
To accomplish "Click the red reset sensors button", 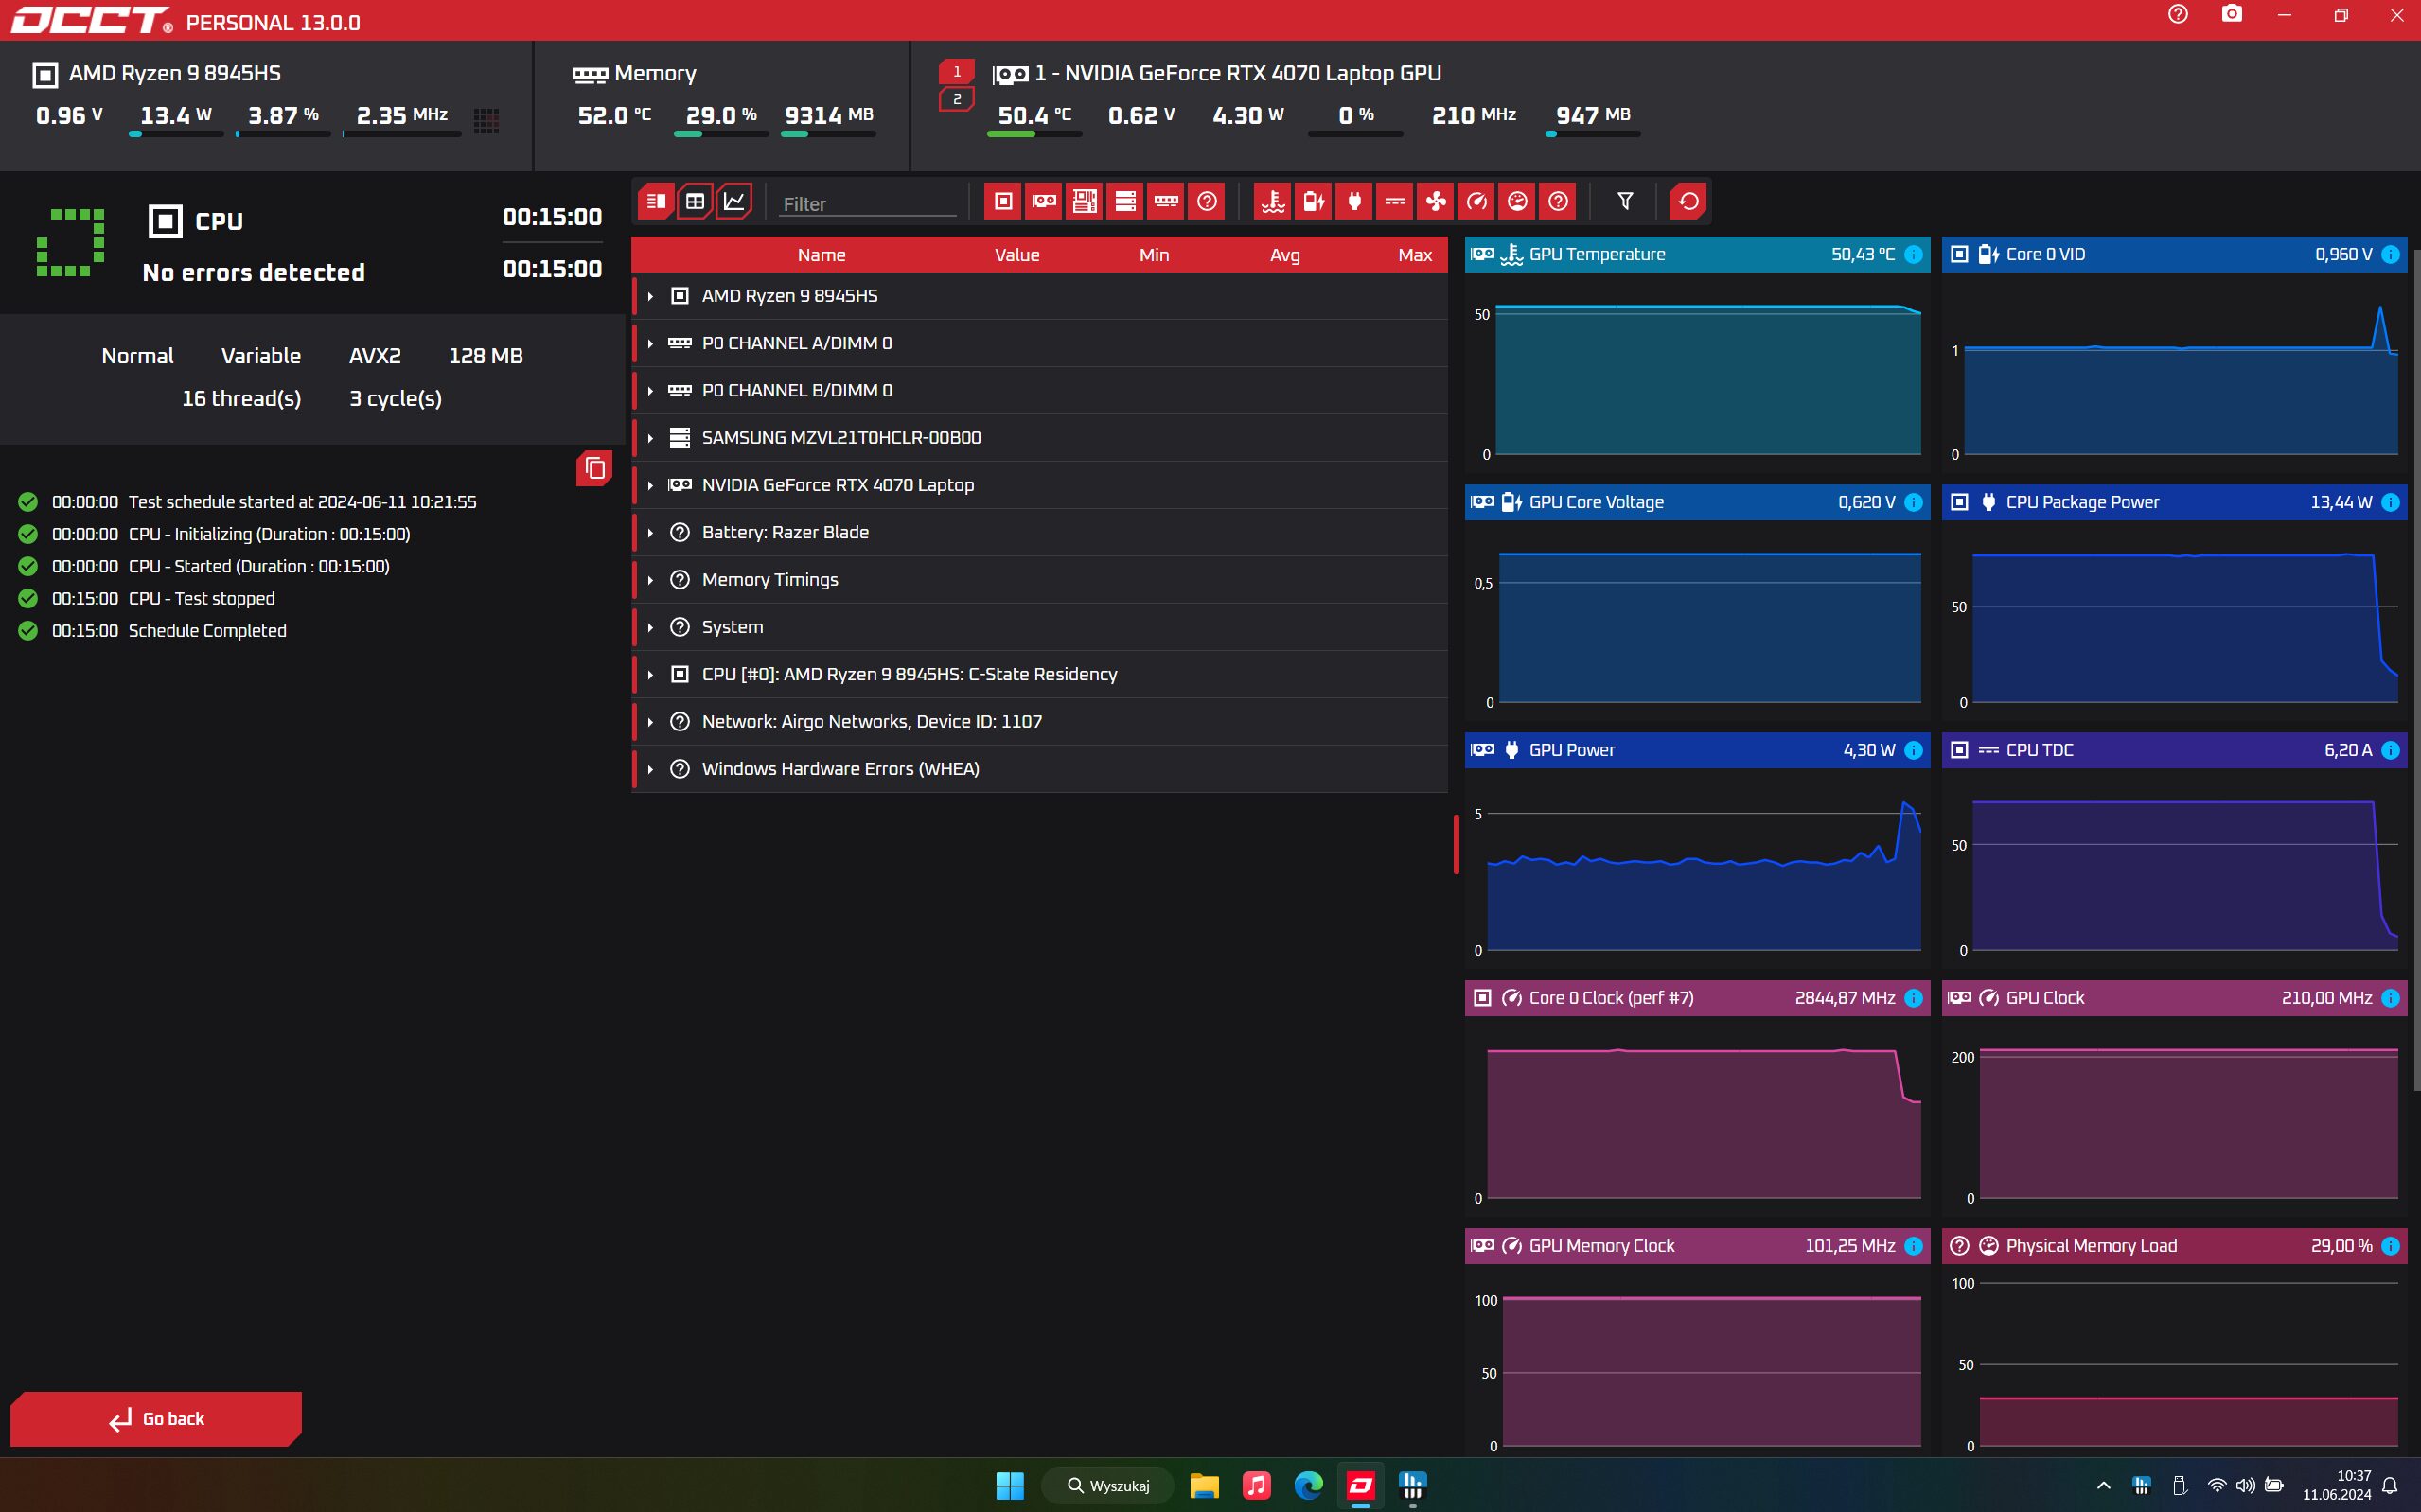I will tap(1688, 201).
